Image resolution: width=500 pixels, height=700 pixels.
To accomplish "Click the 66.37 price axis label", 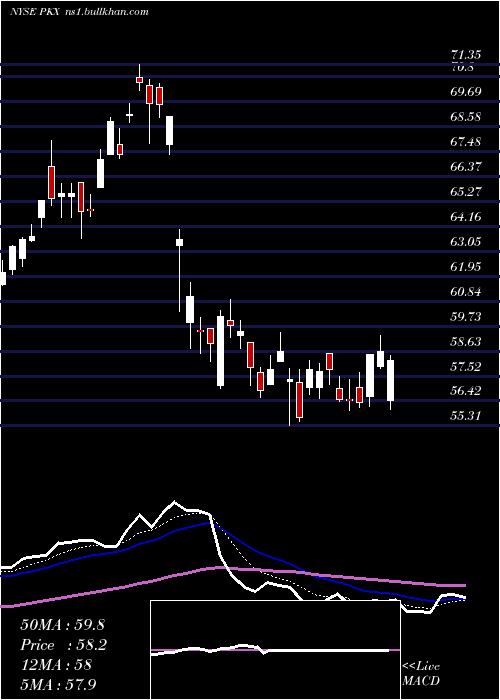I will pyautogui.click(x=466, y=167).
